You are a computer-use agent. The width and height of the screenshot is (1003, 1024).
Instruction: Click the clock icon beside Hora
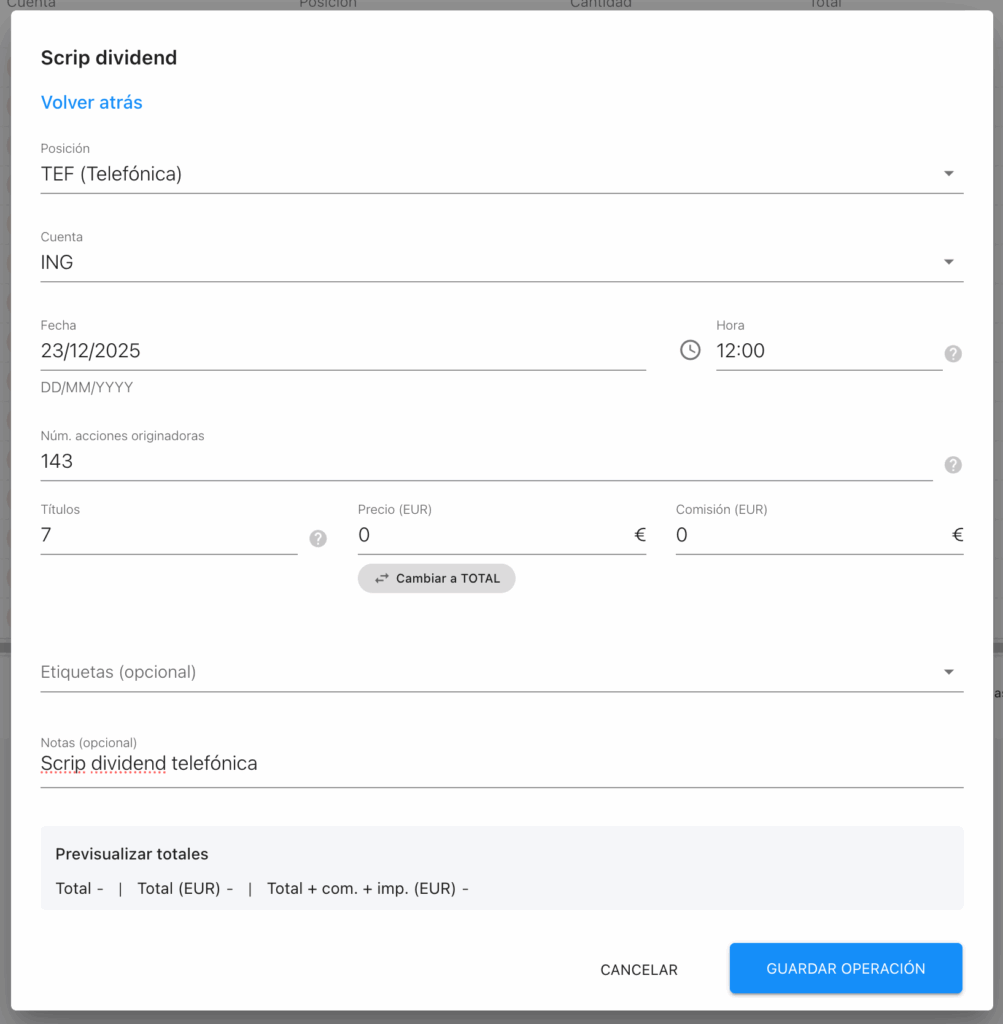tap(690, 350)
